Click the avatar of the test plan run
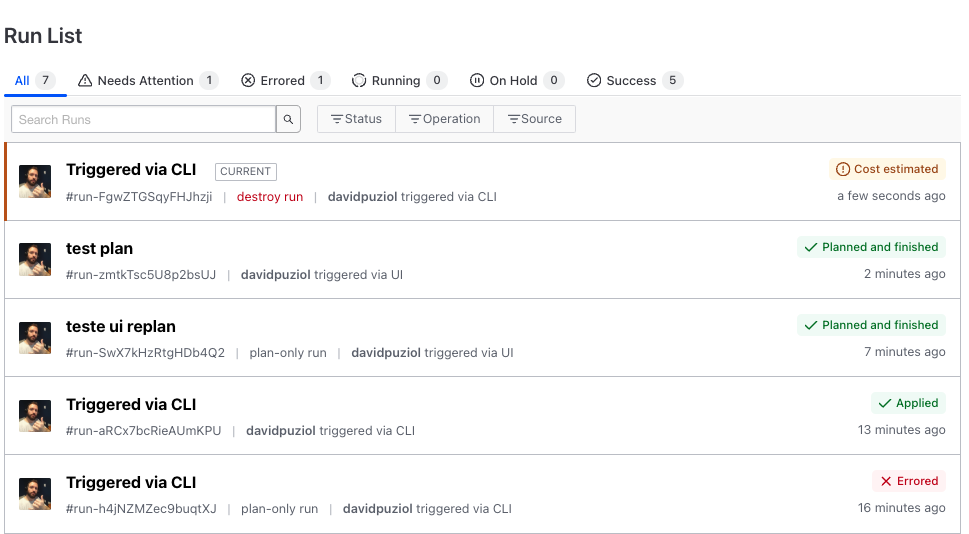969x534 pixels. 35,260
